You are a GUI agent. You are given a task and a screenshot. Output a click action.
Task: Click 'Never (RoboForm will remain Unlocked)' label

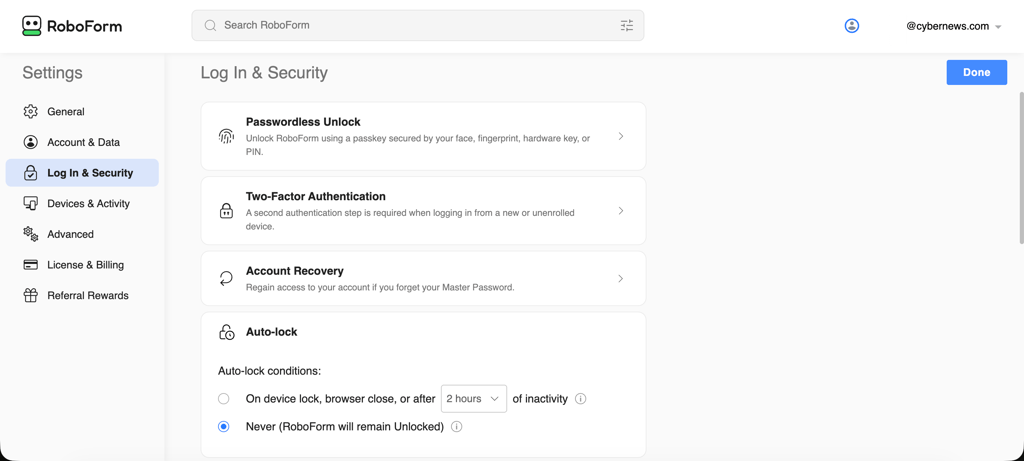[345, 427]
